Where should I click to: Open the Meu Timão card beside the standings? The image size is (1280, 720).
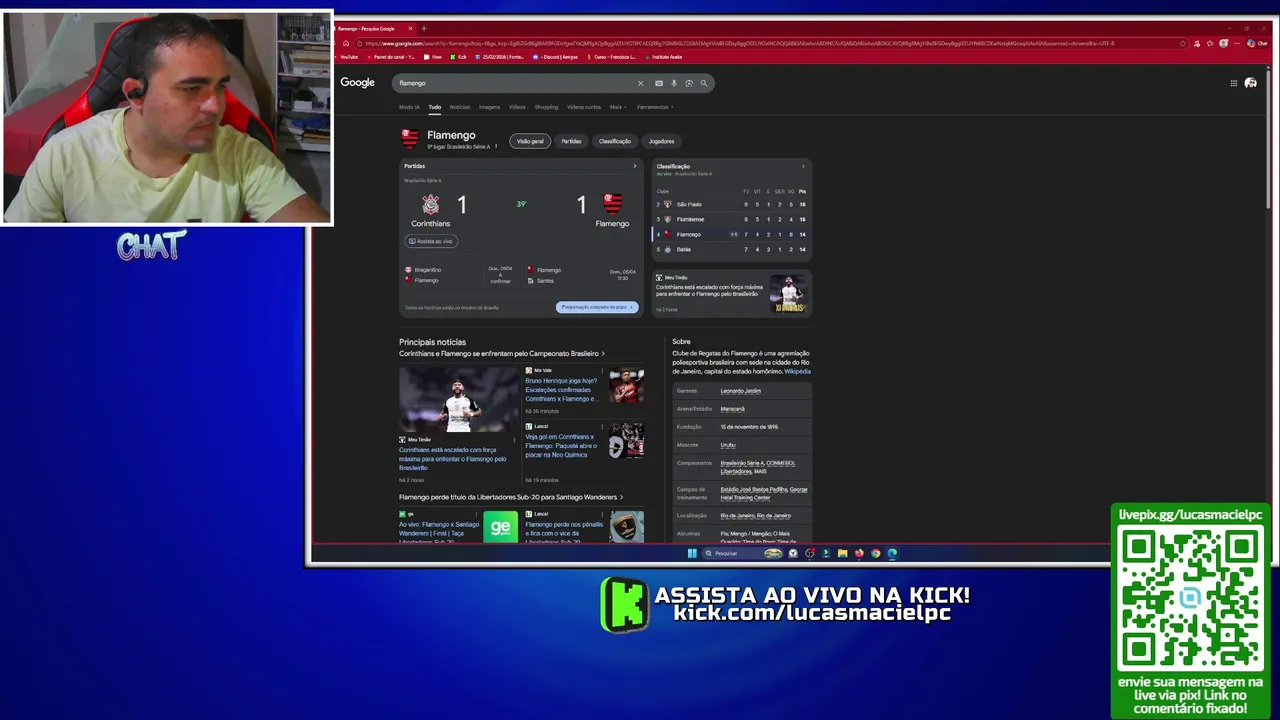[732, 293]
